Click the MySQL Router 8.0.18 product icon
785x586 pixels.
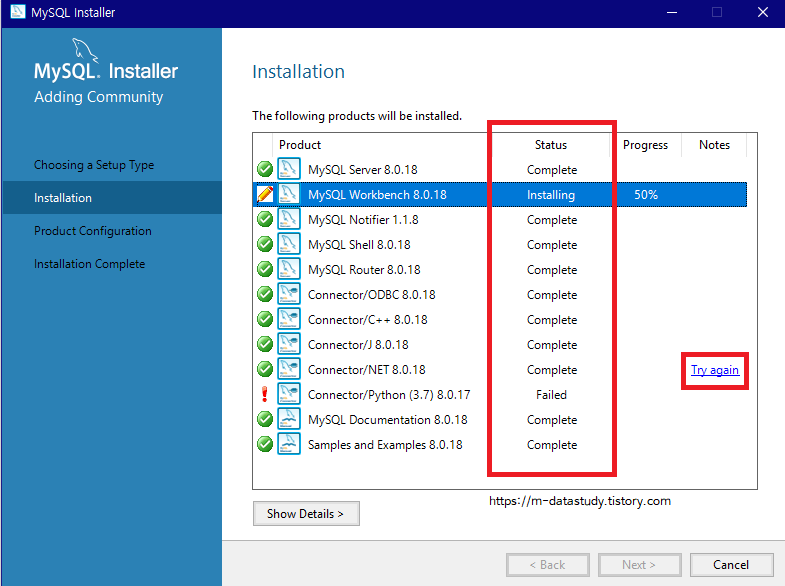[289, 269]
